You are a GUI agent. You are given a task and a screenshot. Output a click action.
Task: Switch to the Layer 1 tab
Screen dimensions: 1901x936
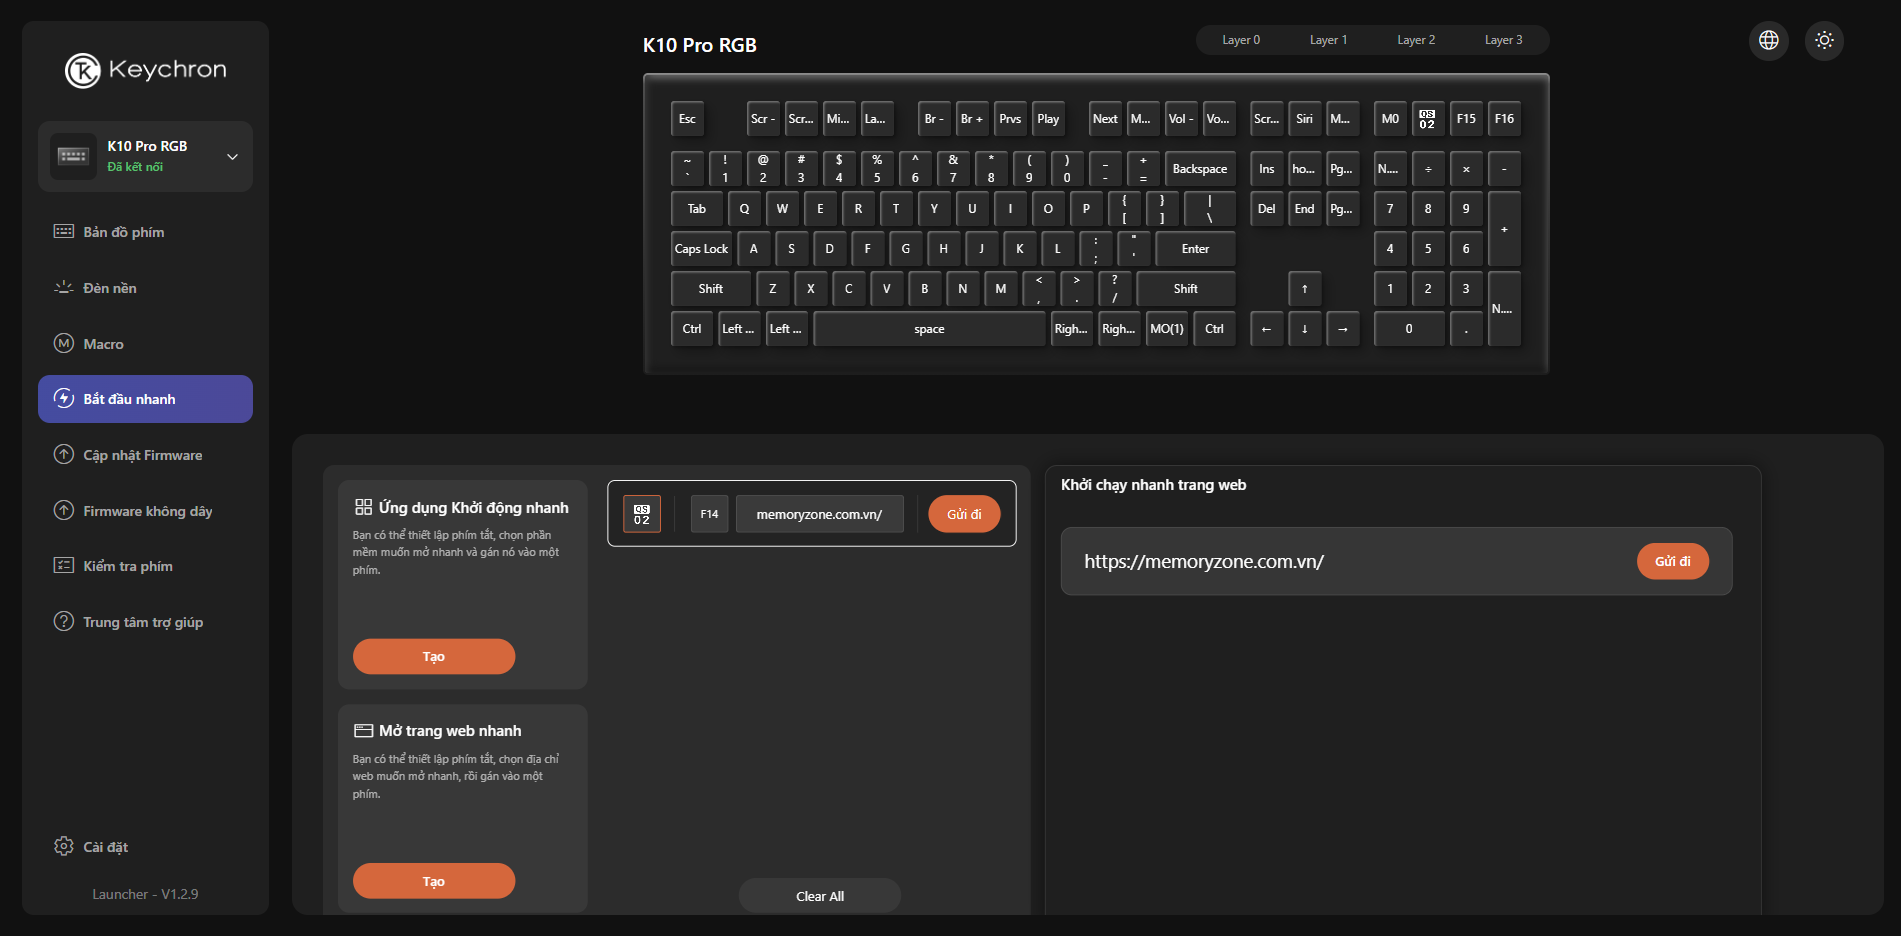(1329, 40)
